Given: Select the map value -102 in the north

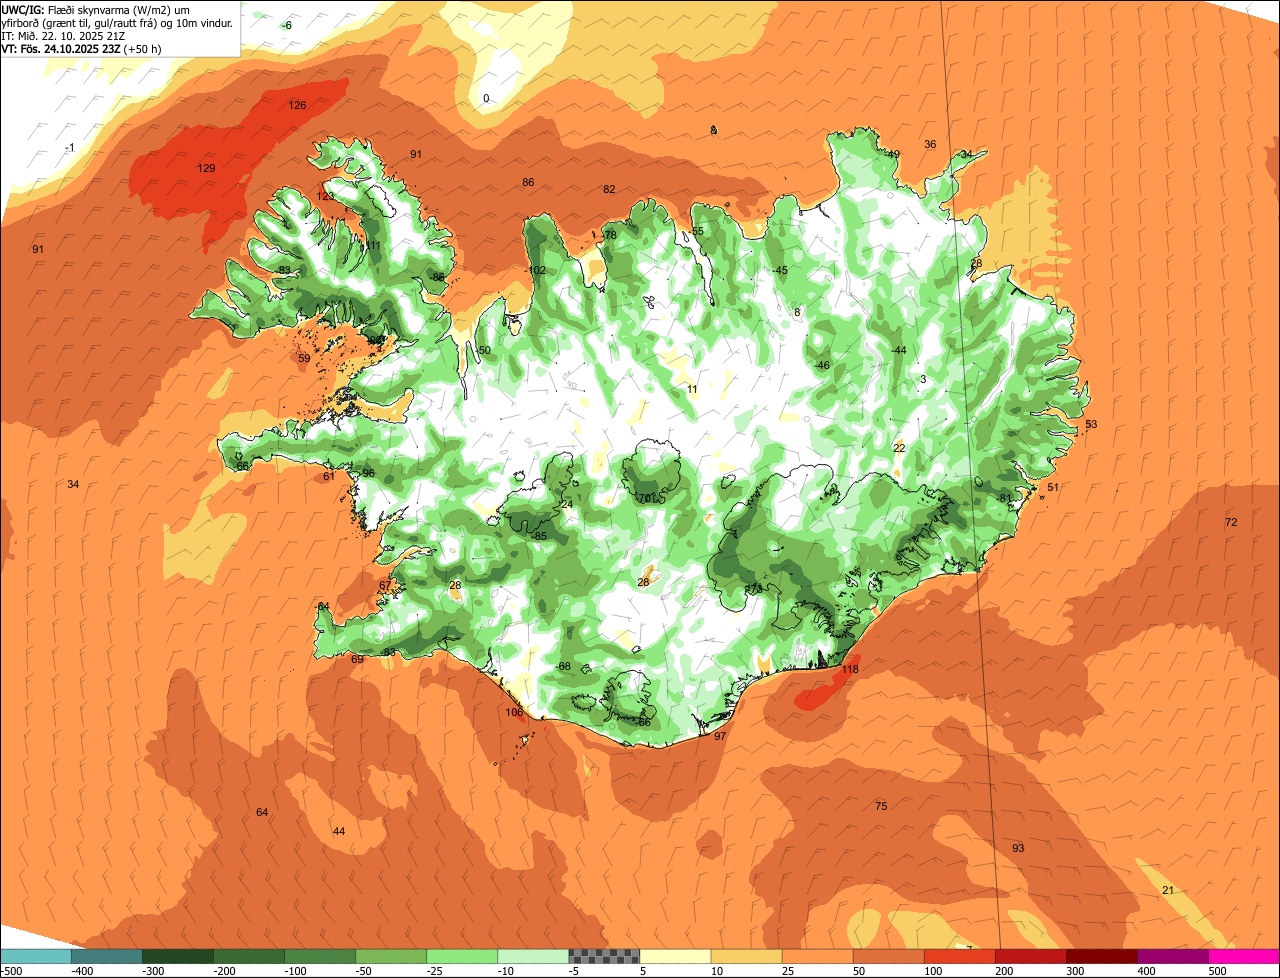Looking at the screenshot, I should (x=536, y=270).
